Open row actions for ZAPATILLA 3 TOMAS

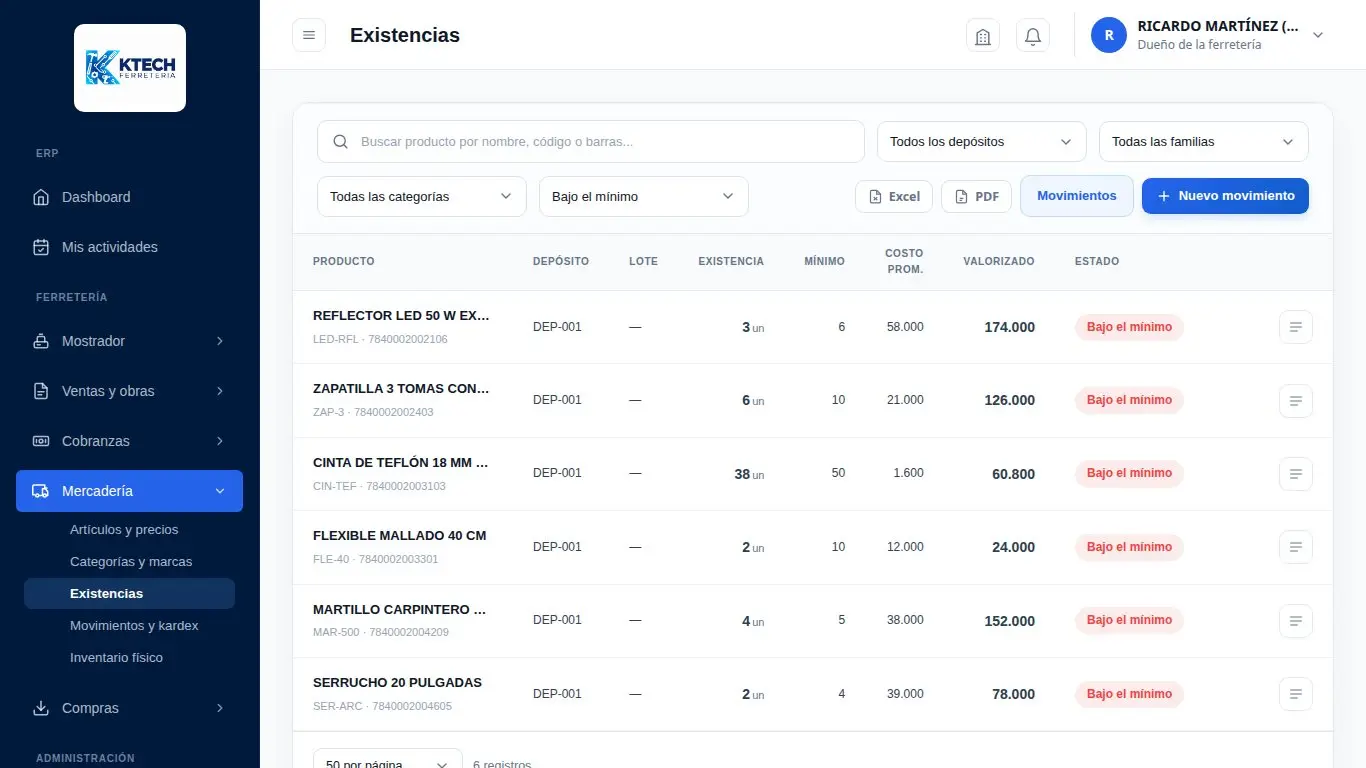pos(1296,400)
